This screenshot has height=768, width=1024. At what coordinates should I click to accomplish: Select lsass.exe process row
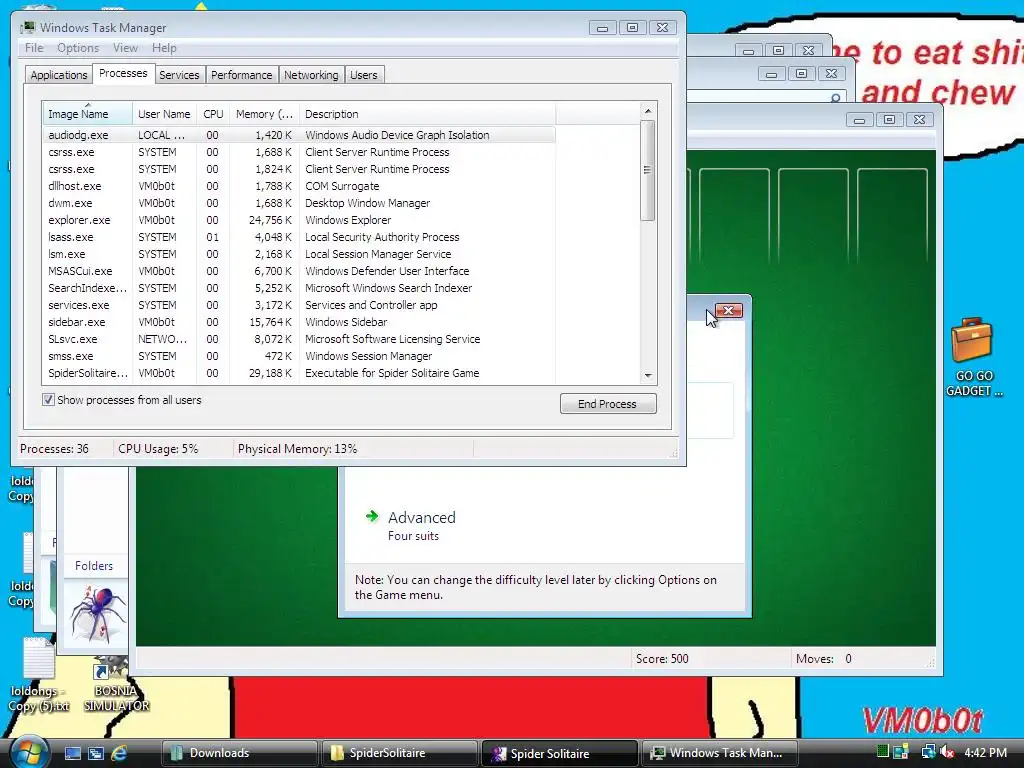(x=299, y=237)
